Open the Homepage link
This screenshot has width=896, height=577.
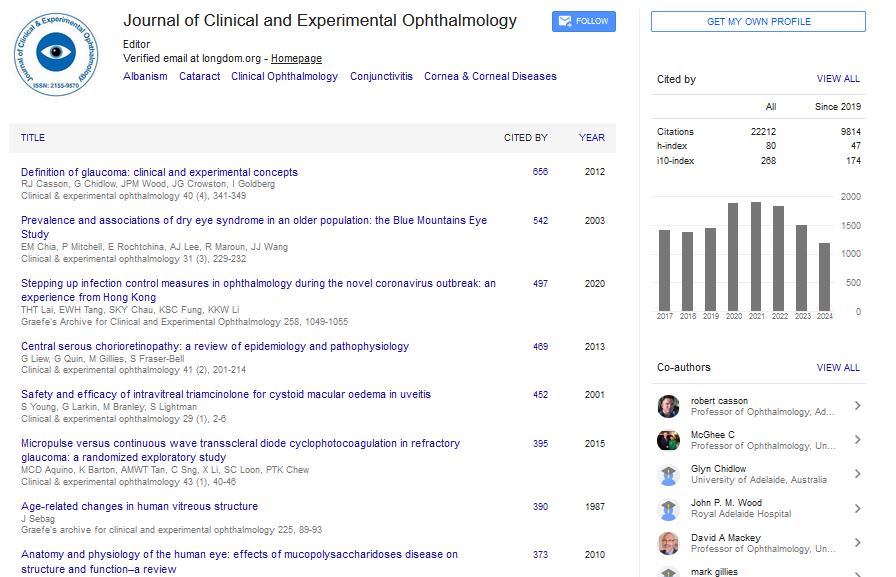(296, 59)
